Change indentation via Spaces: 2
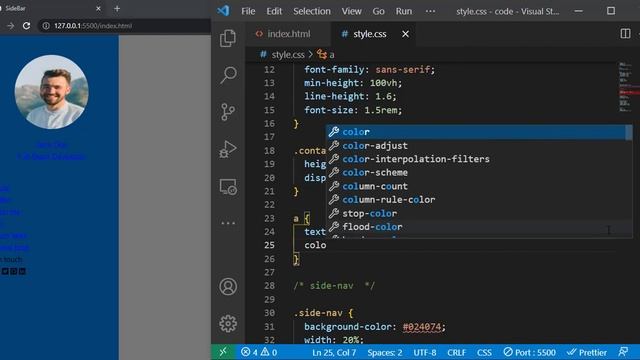Viewport: 640px width, 360px height. click(384, 352)
